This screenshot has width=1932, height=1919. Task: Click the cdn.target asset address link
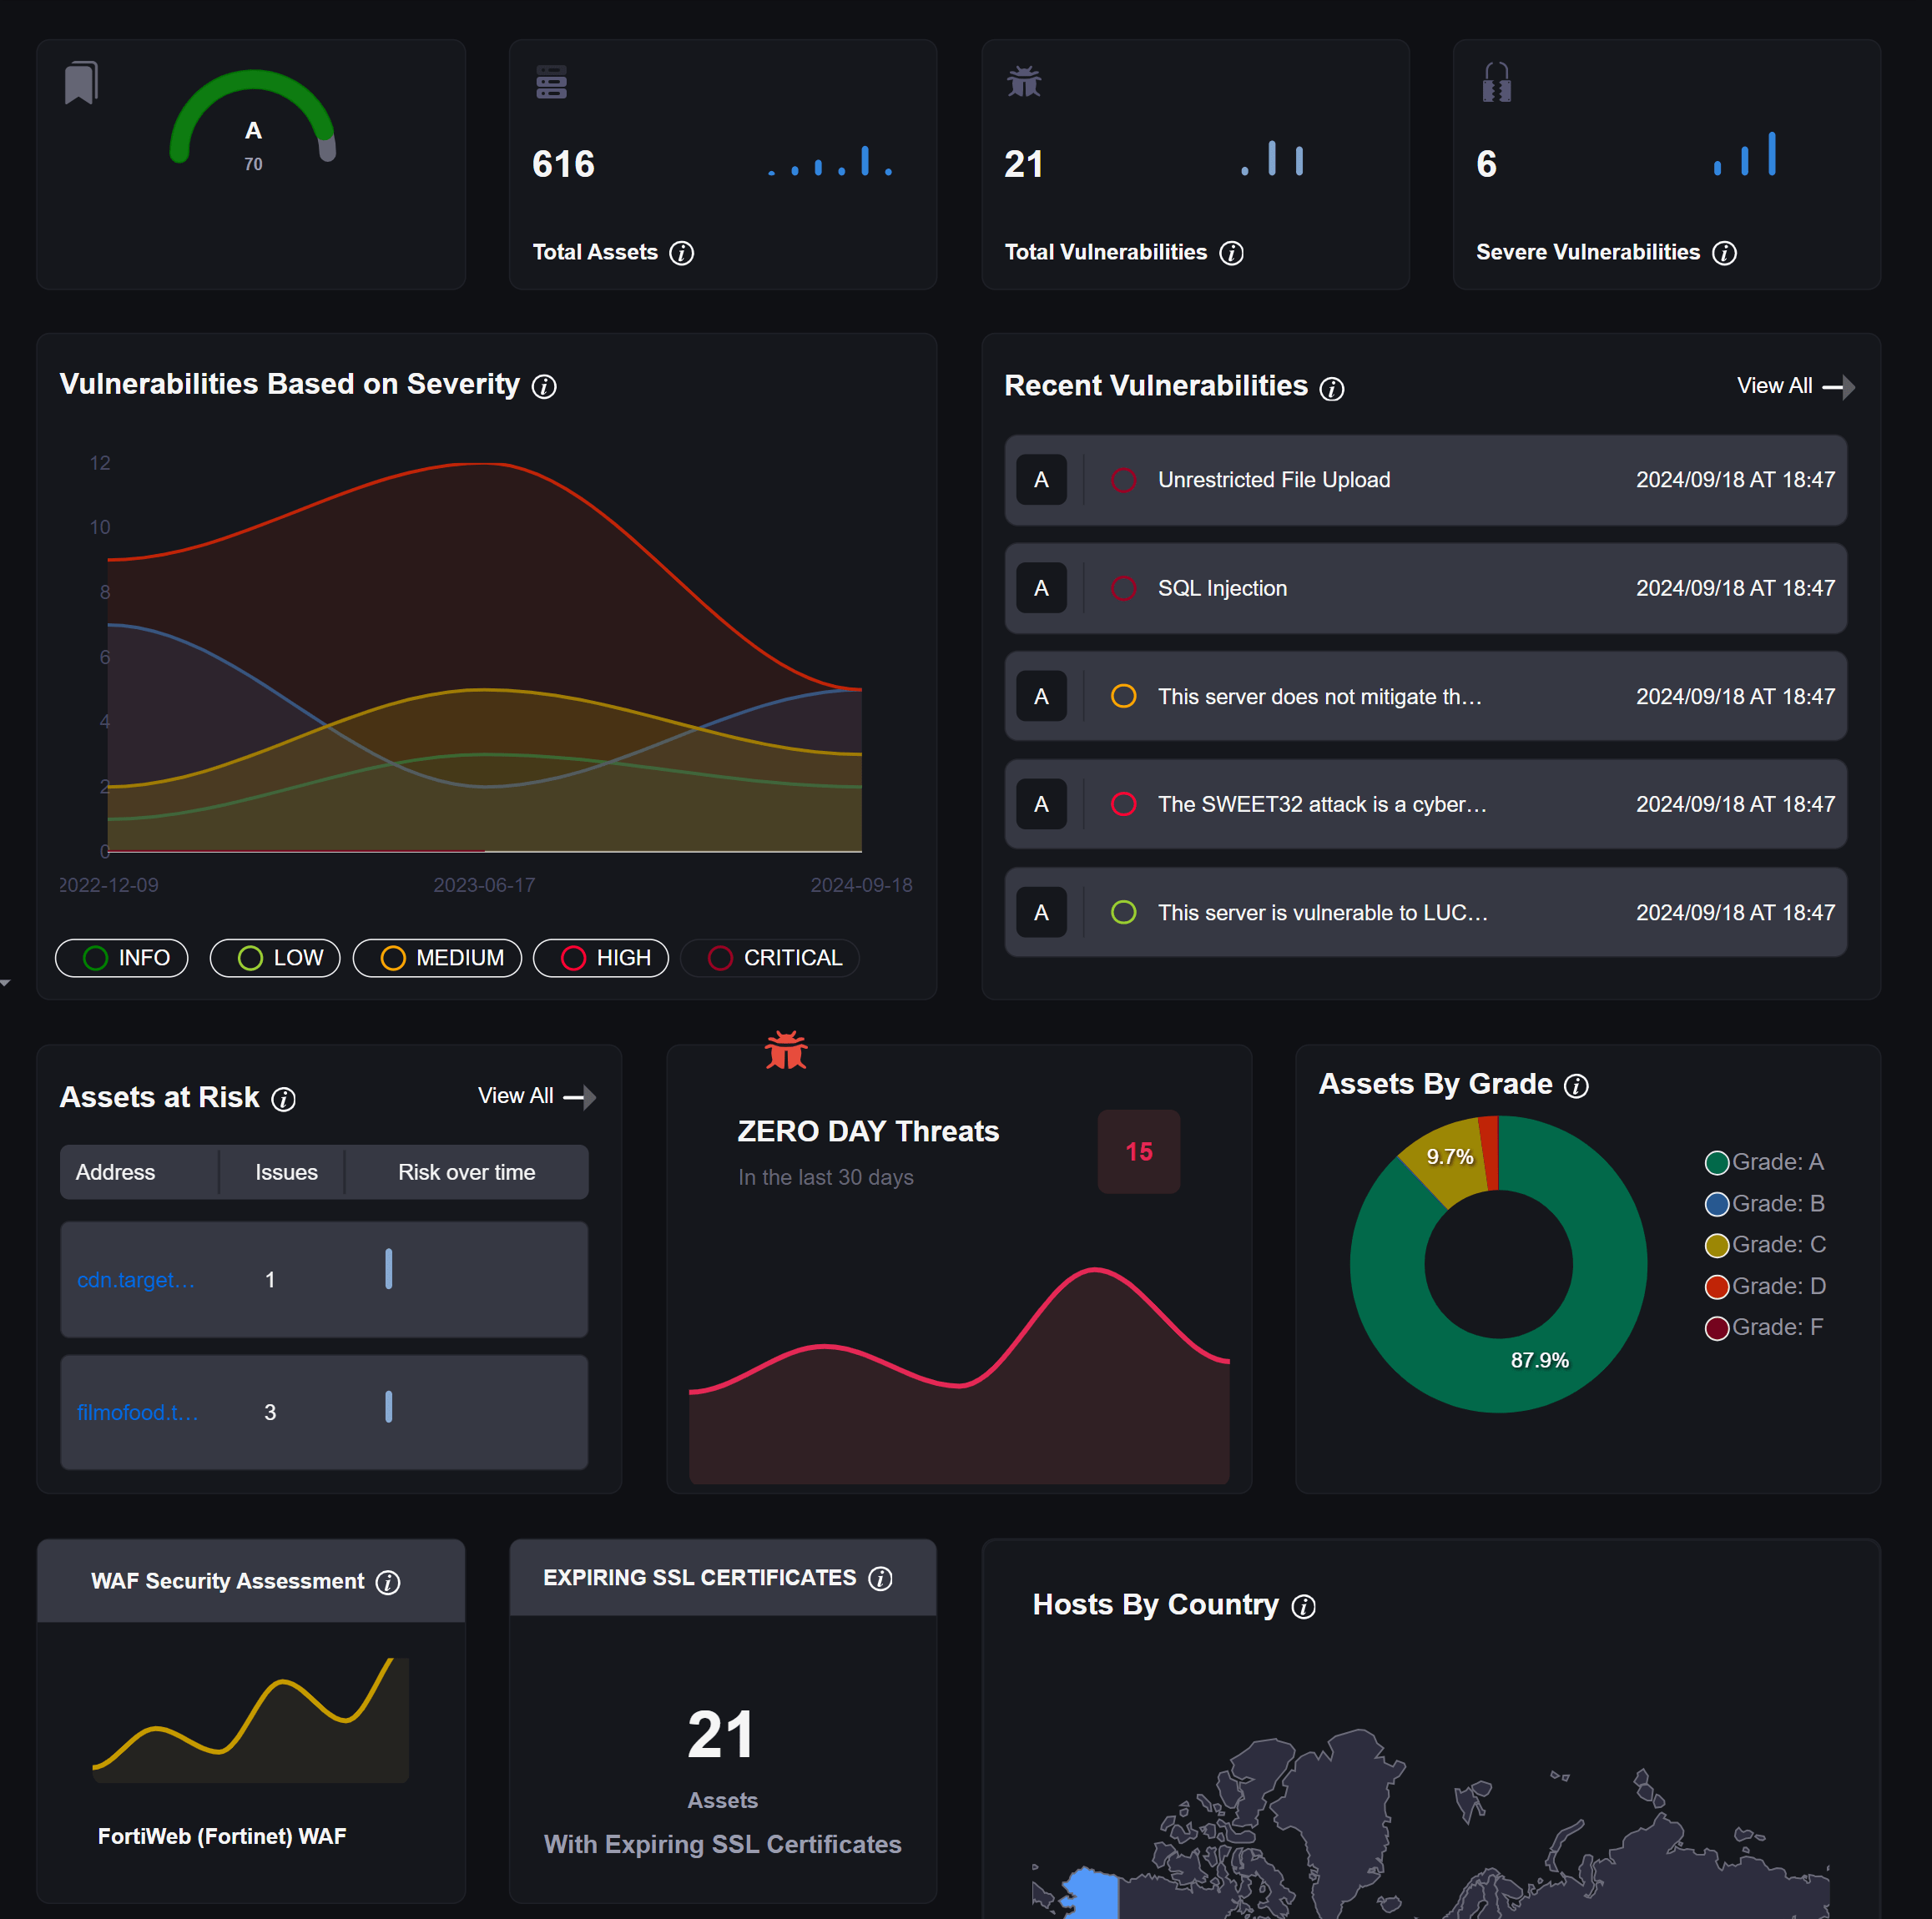[135, 1279]
